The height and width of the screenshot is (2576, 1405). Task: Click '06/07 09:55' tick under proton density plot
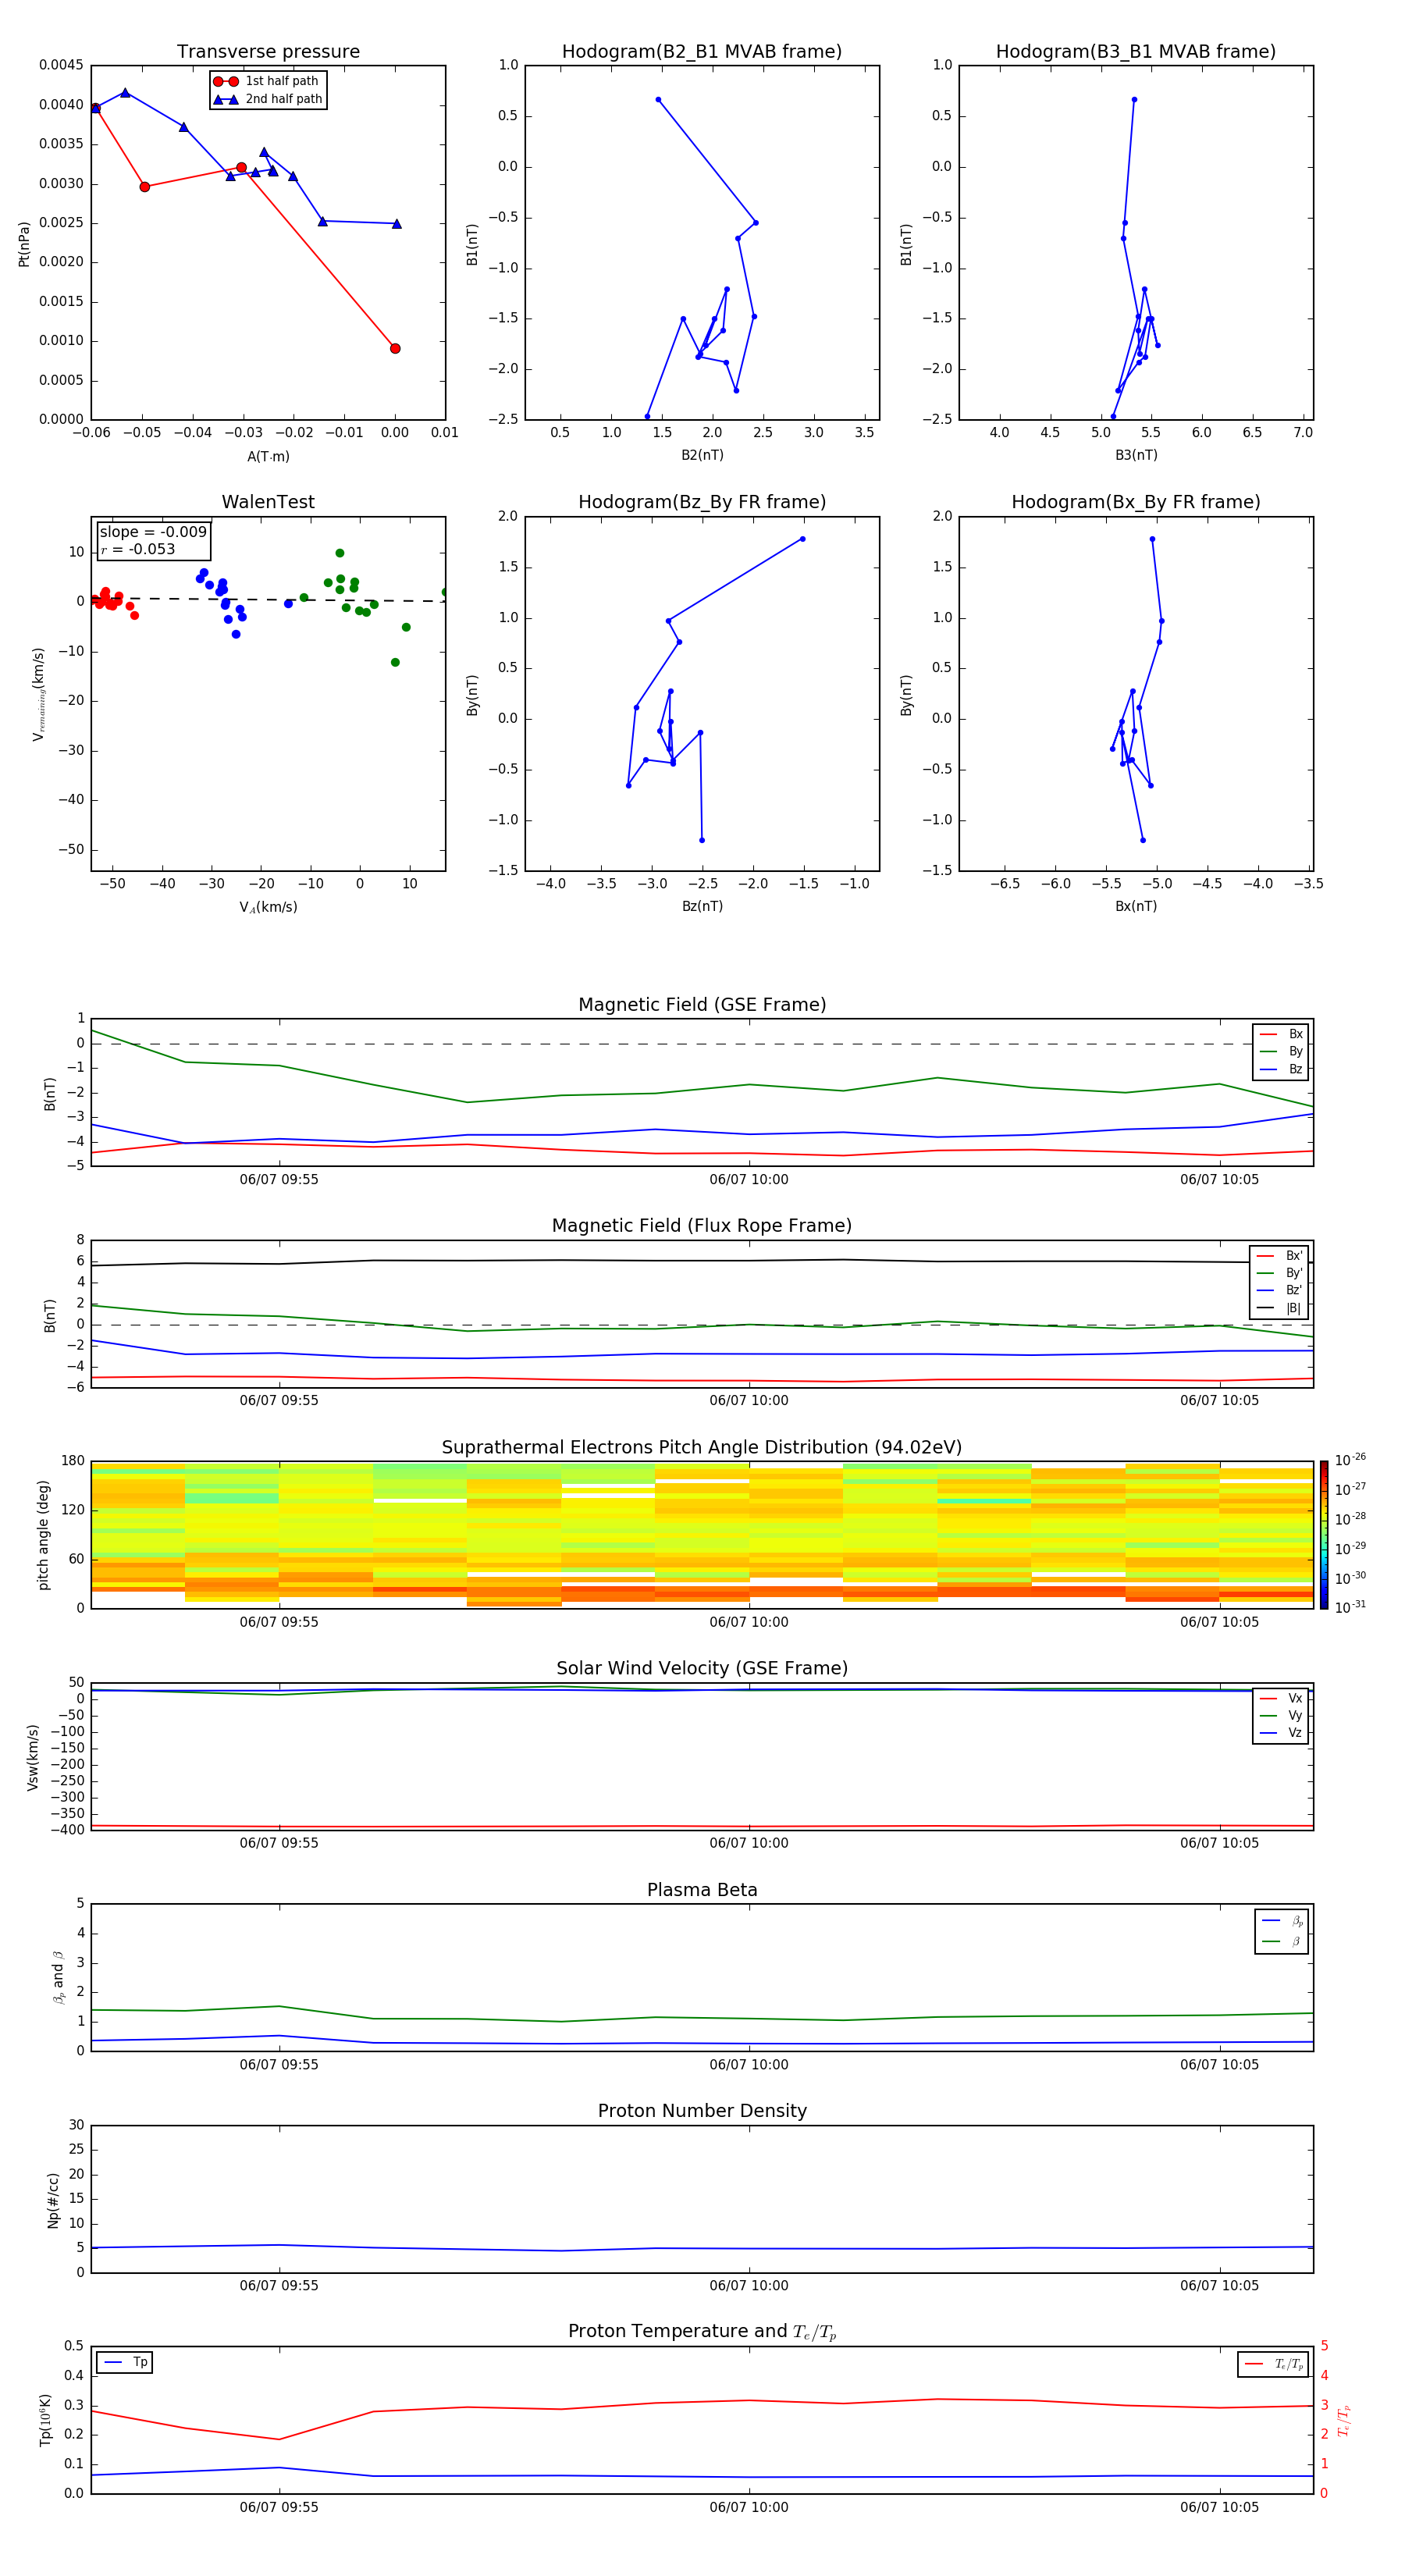pos(279,2285)
